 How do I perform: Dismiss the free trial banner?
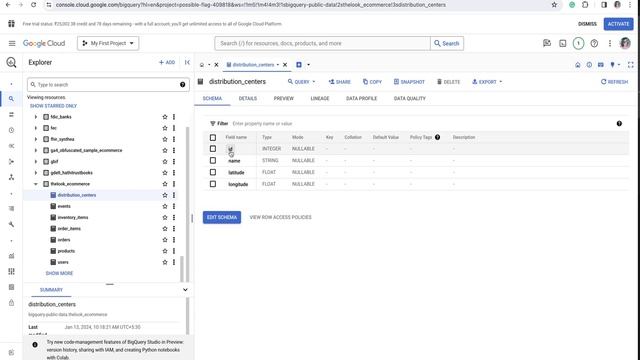[587, 24]
